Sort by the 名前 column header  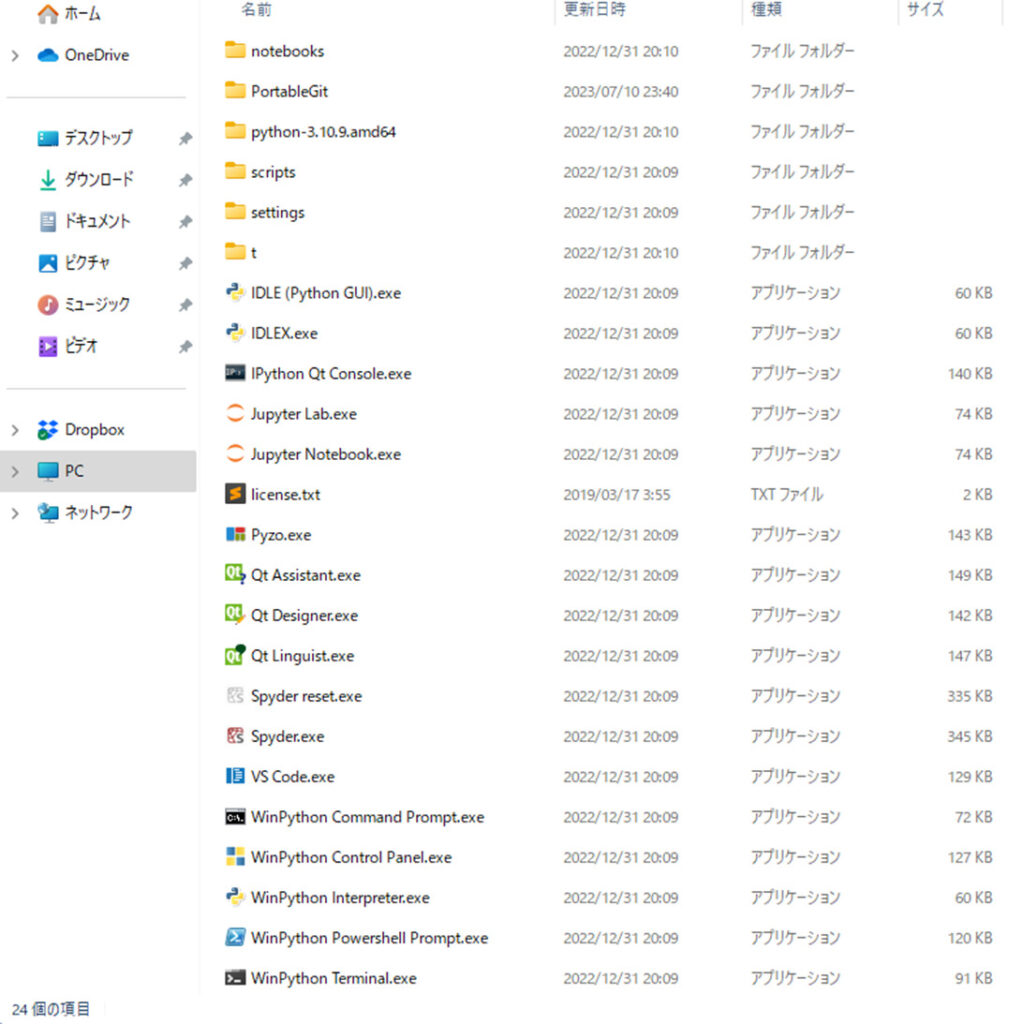(257, 10)
